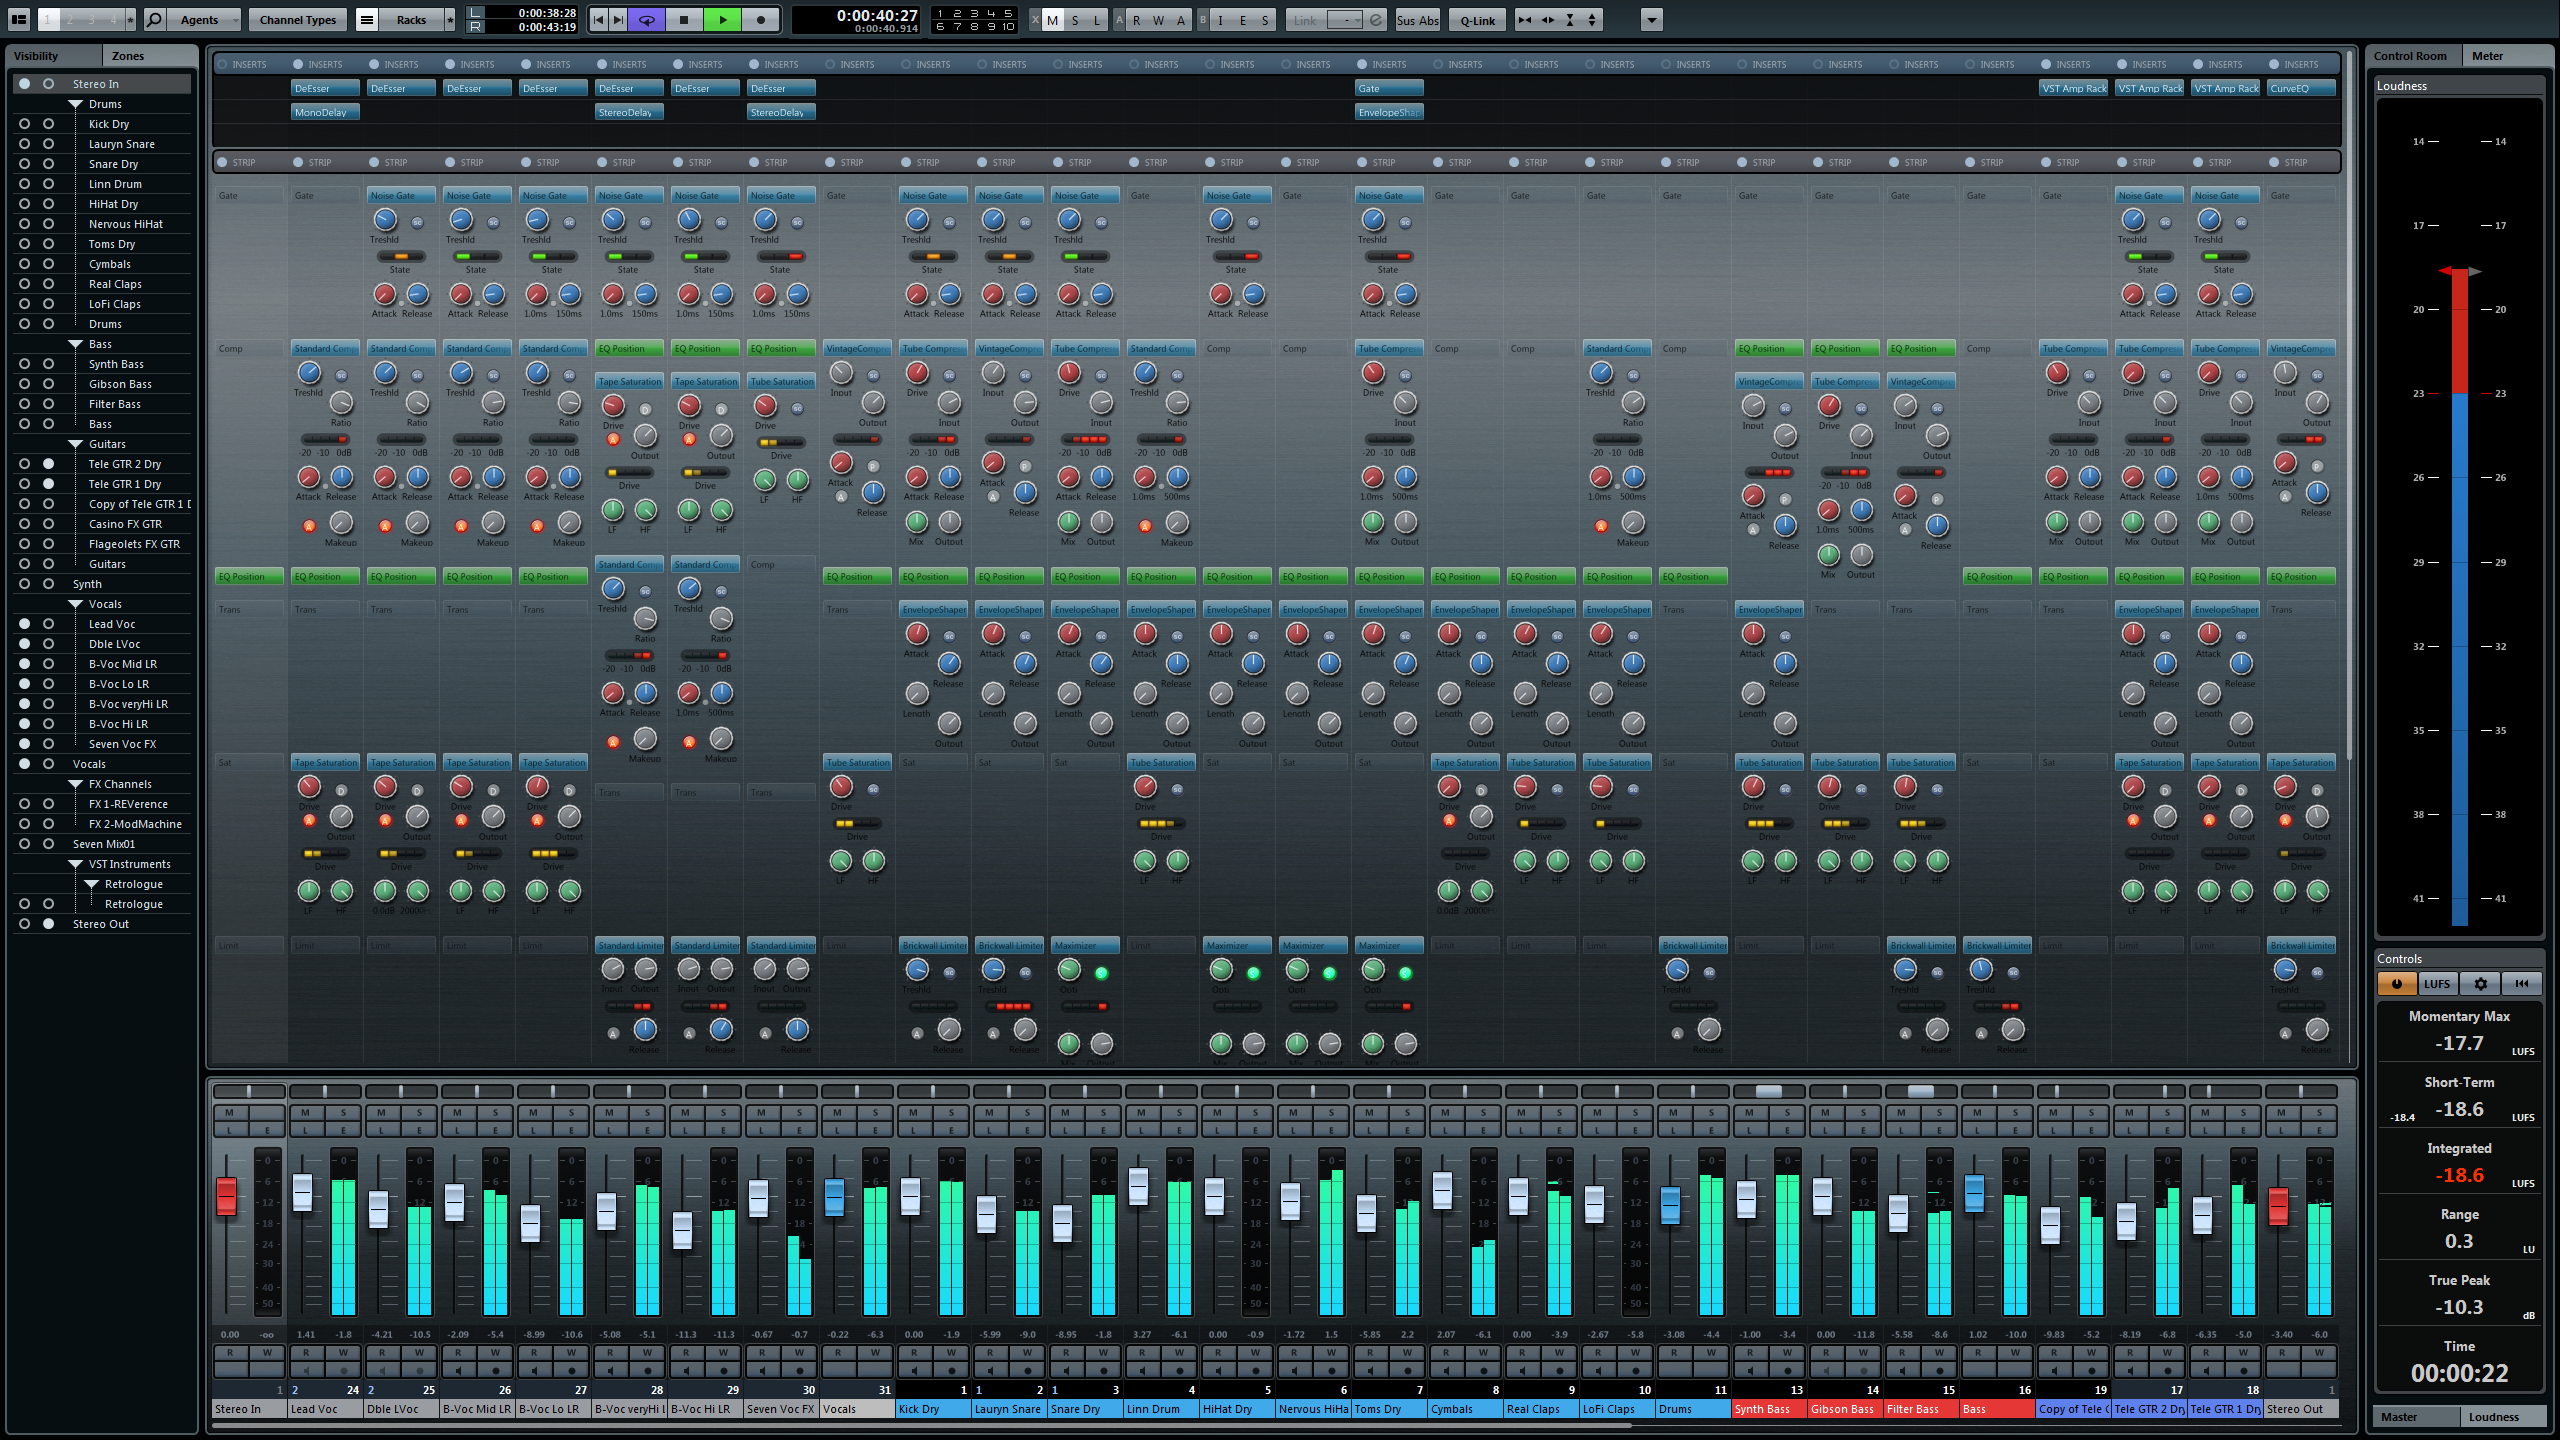The height and width of the screenshot is (1440, 2560).
Task: Open the Meter tab in Control Room
Action: (x=2487, y=55)
